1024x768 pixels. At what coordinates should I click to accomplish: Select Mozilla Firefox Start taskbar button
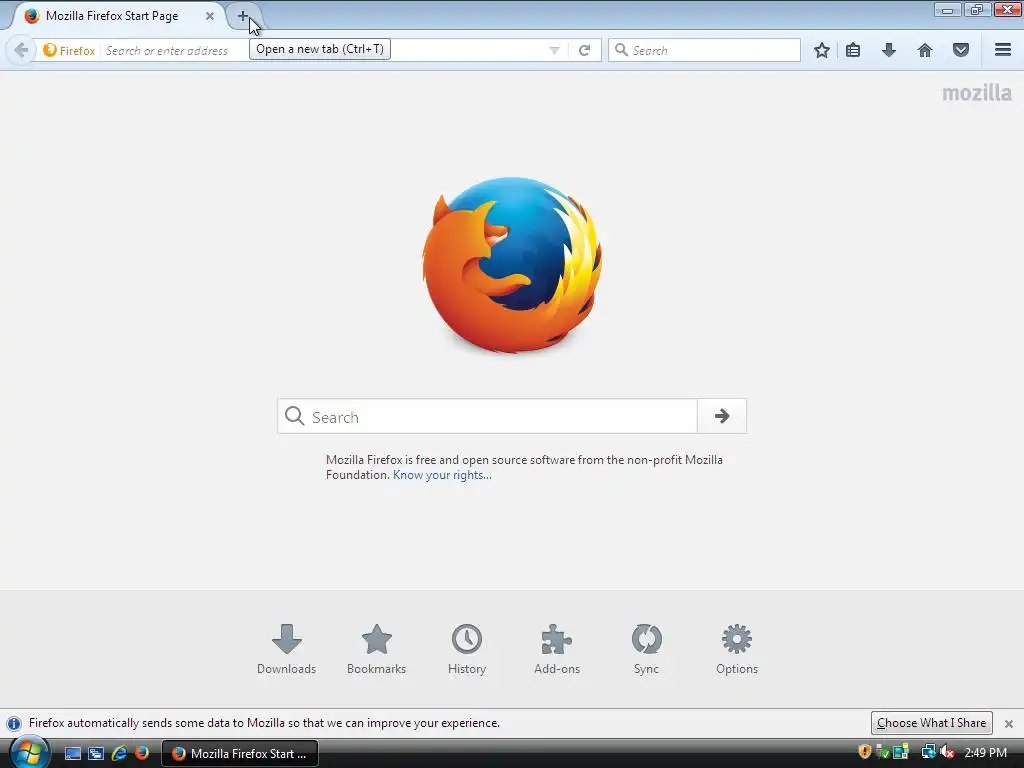click(x=240, y=754)
